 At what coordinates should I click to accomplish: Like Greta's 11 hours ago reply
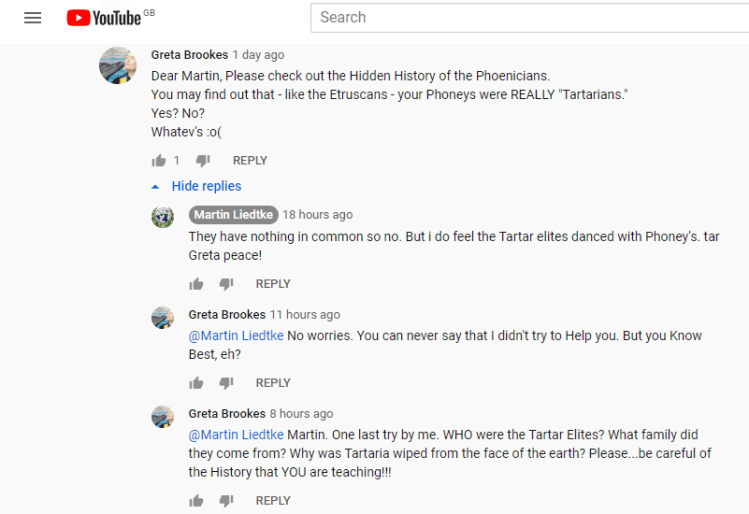point(196,383)
